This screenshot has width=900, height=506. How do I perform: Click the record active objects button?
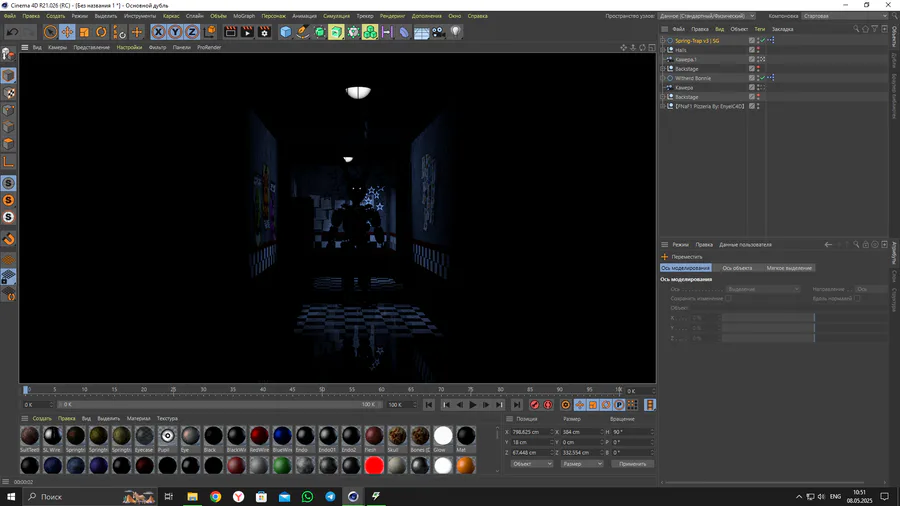tap(534, 405)
